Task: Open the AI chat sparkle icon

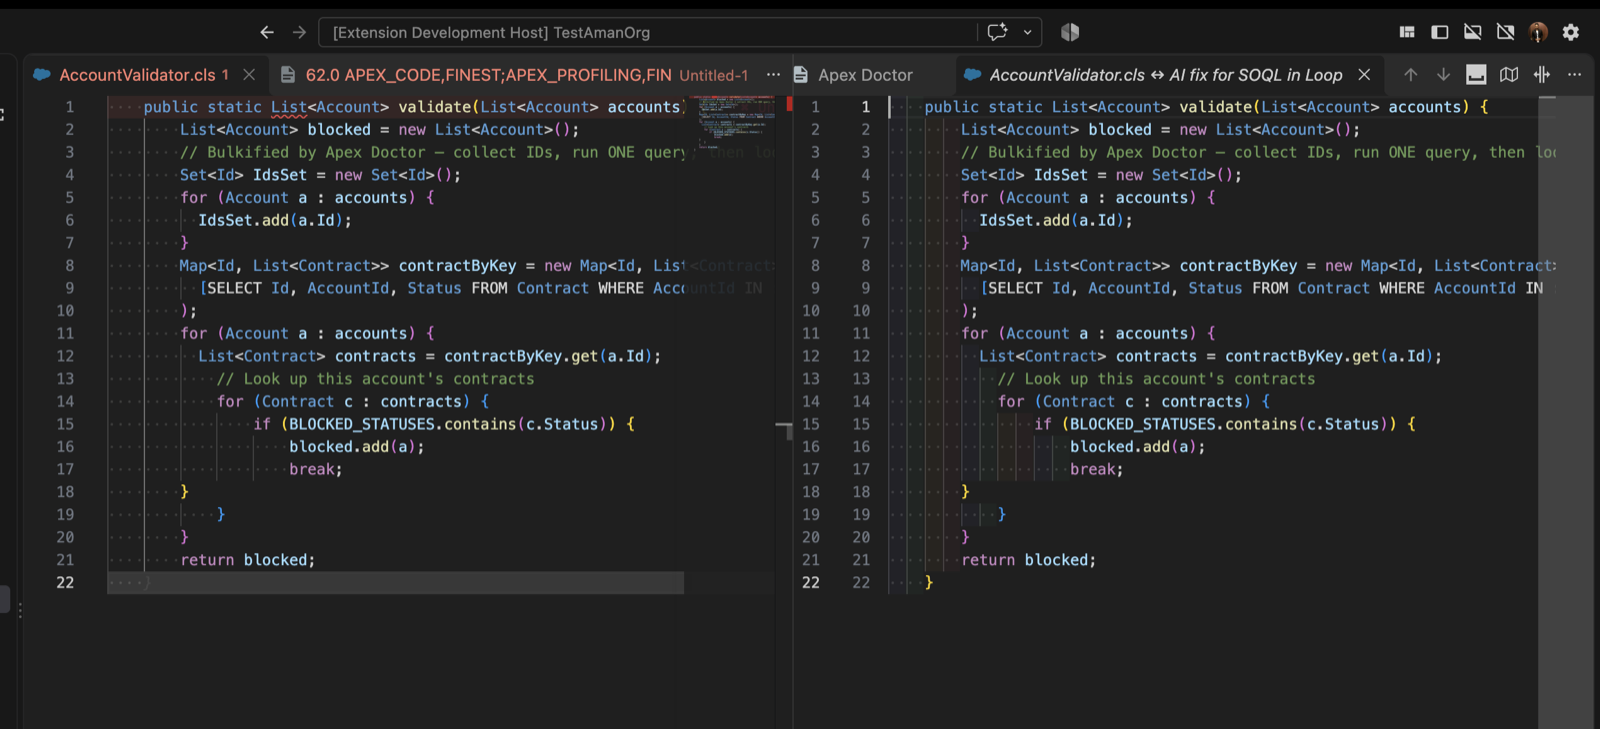Action: pos(997,32)
